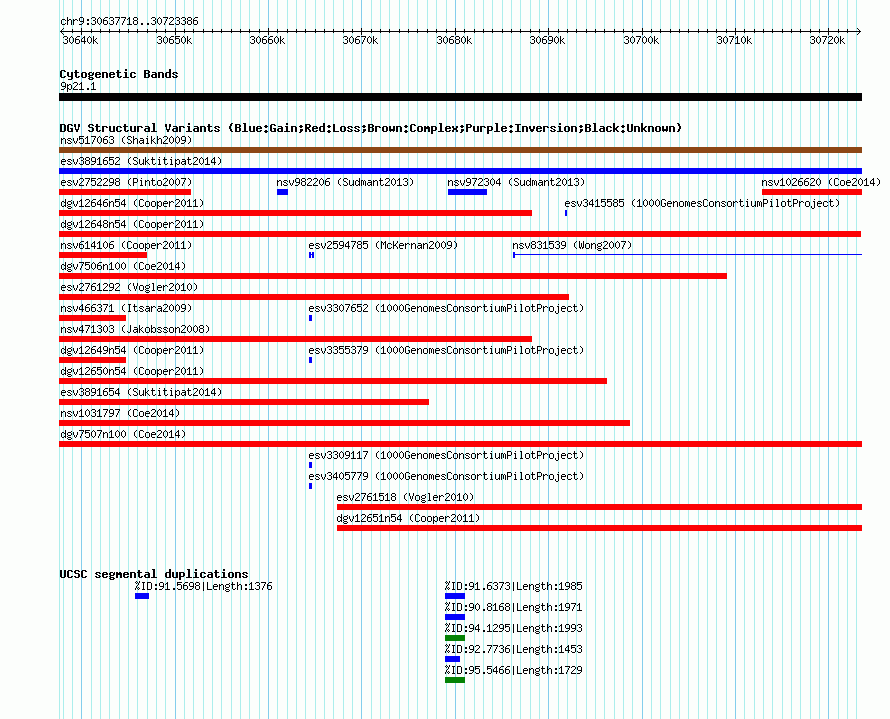
Task: Select the black 9p21.1 cytogenetic band bar
Action: click(x=460, y=97)
